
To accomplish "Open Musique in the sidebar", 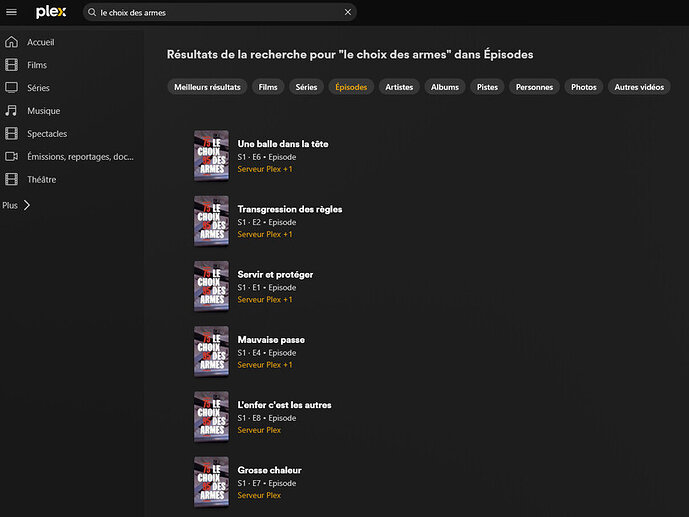I will [44, 111].
